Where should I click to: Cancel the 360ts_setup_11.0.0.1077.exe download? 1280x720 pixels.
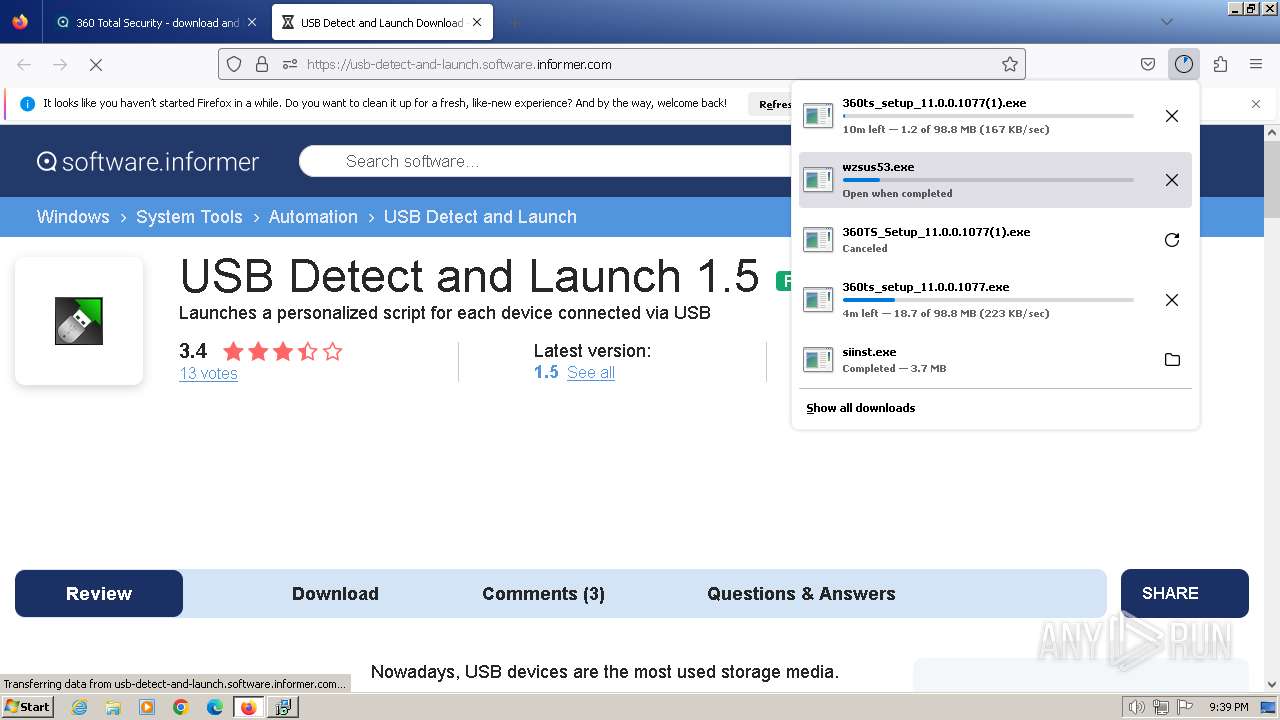click(1172, 300)
